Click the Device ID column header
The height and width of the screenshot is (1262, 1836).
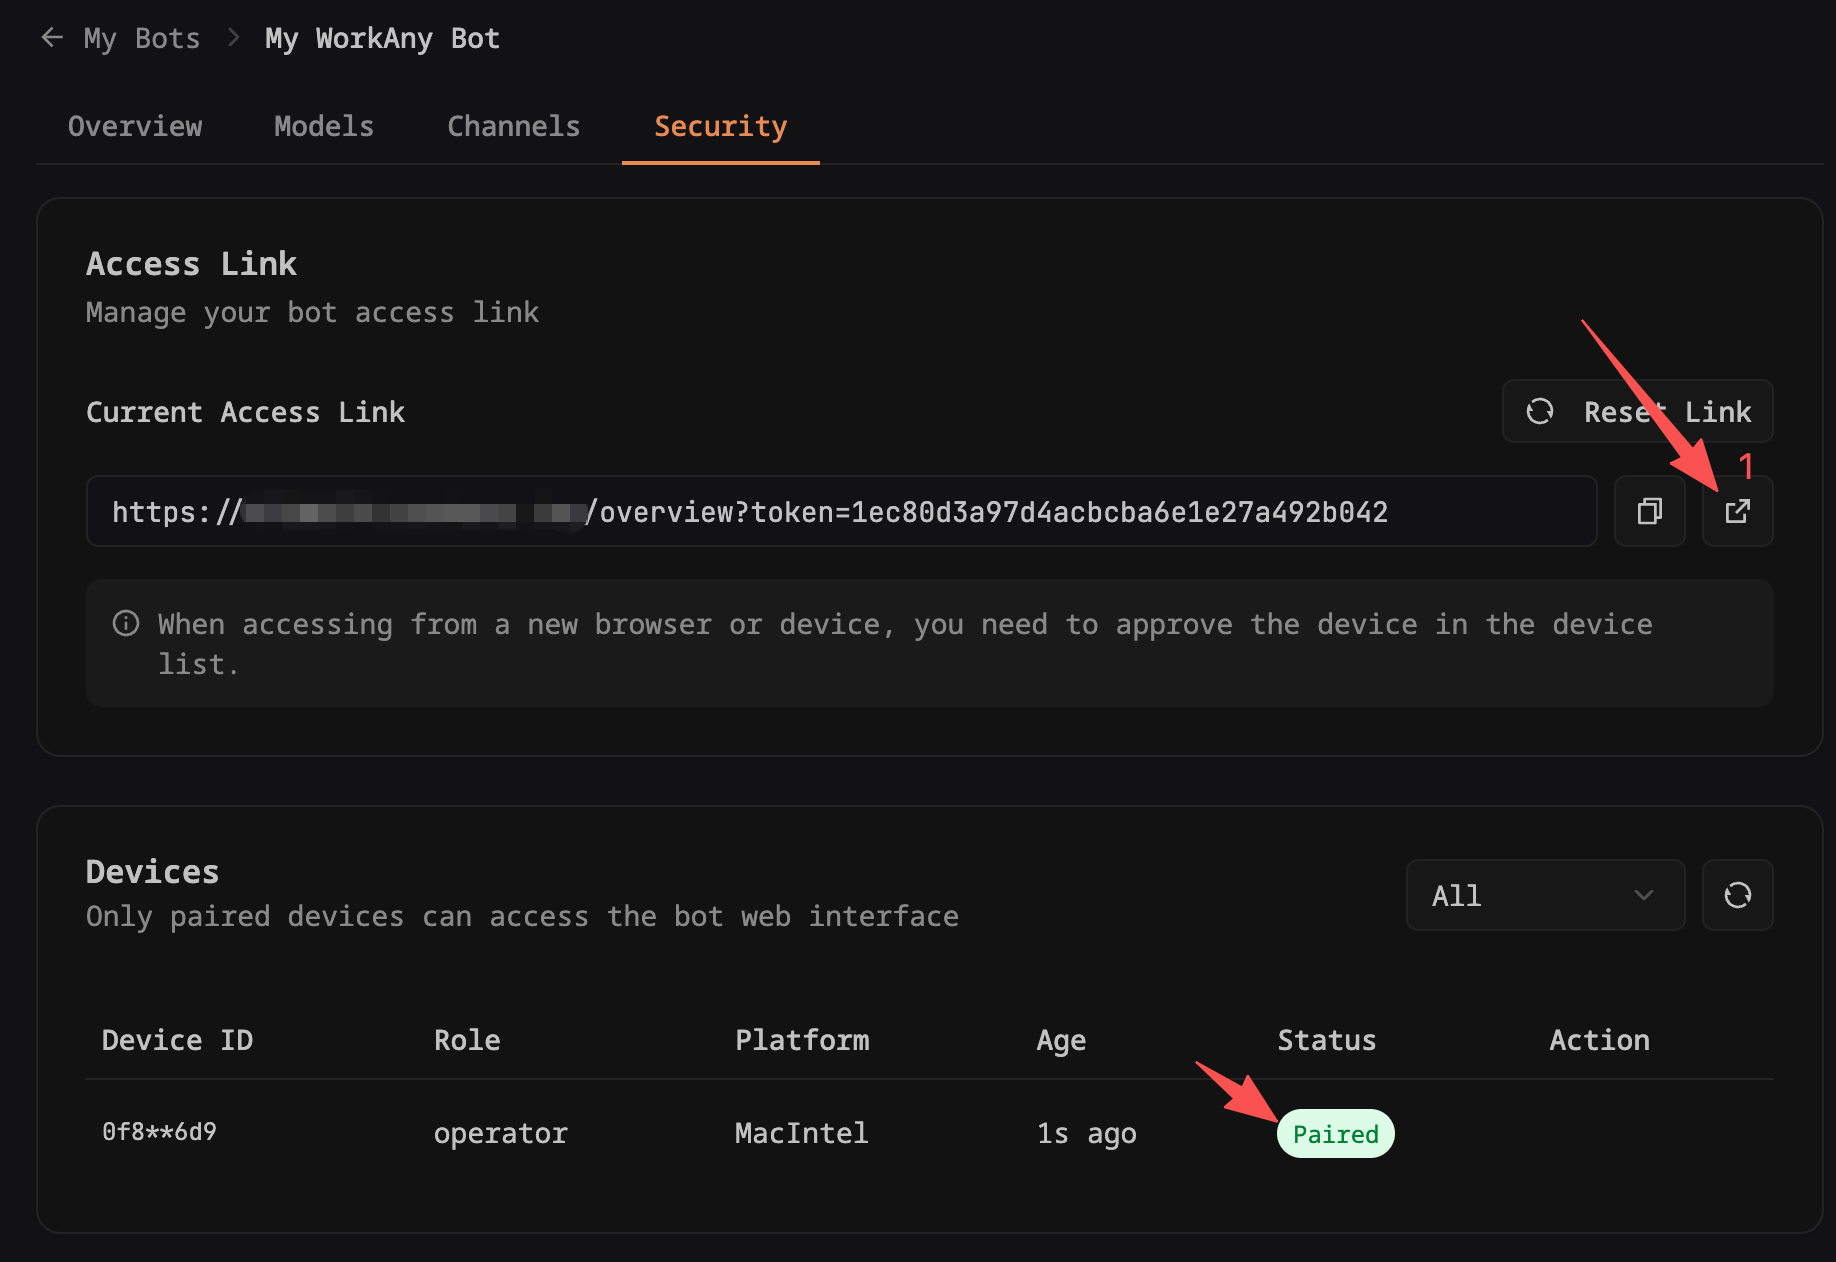click(177, 1040)
